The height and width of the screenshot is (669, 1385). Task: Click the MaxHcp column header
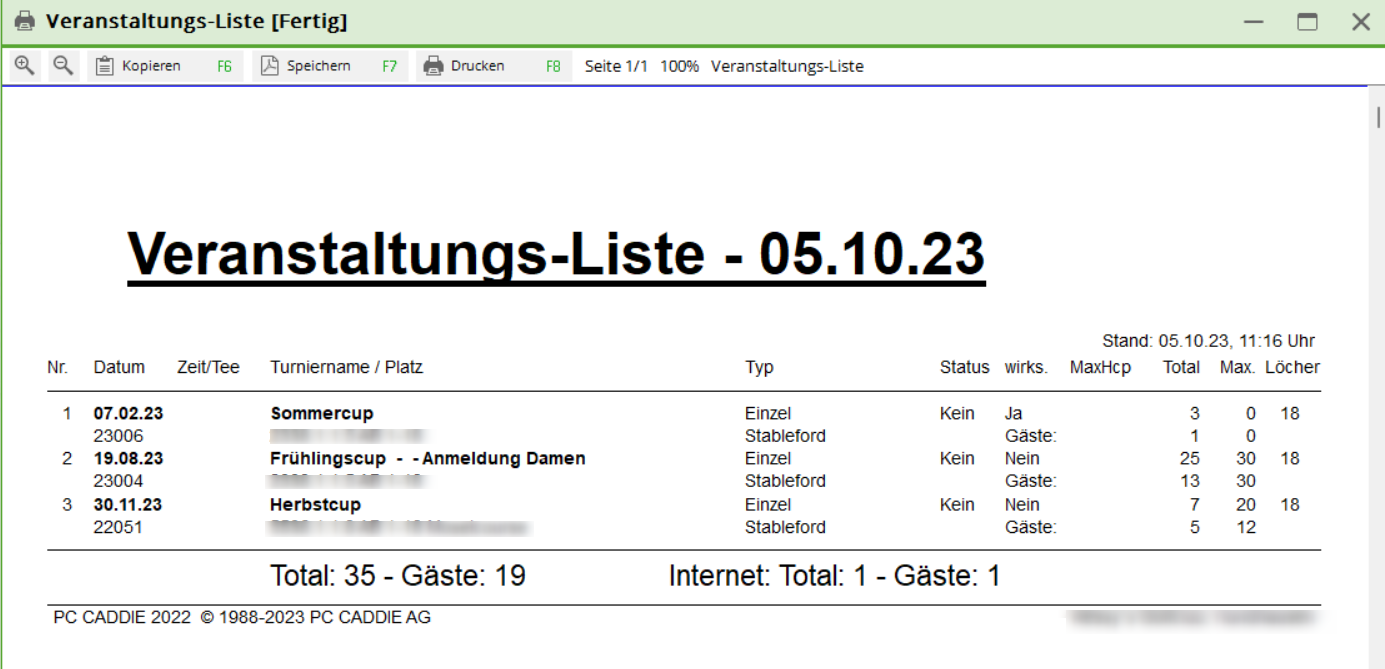[x=1100, y=367]
